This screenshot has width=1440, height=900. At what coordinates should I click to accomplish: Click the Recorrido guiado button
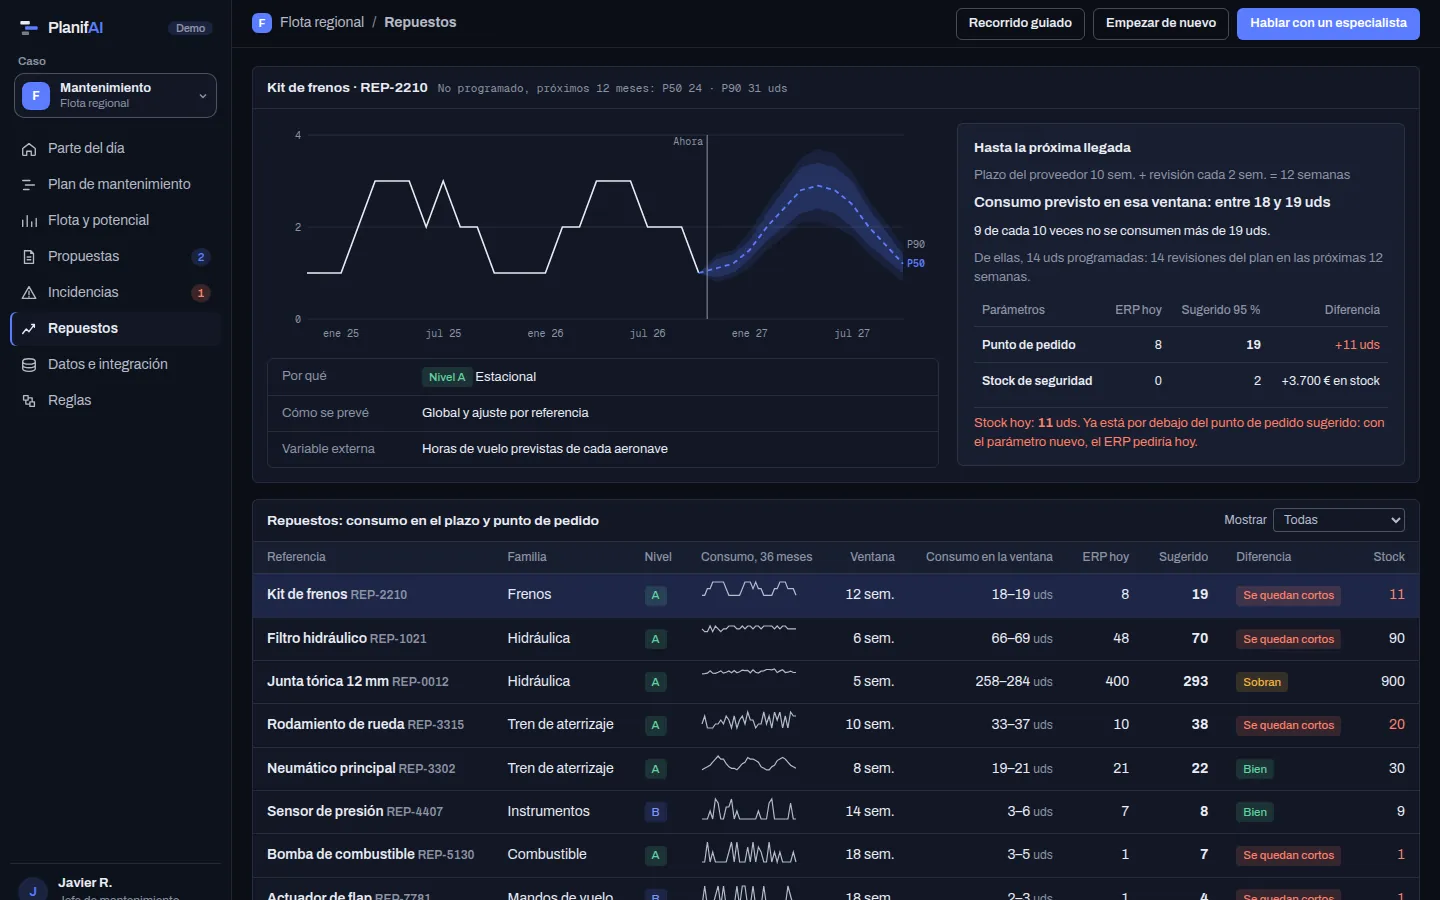[1020, 23]
